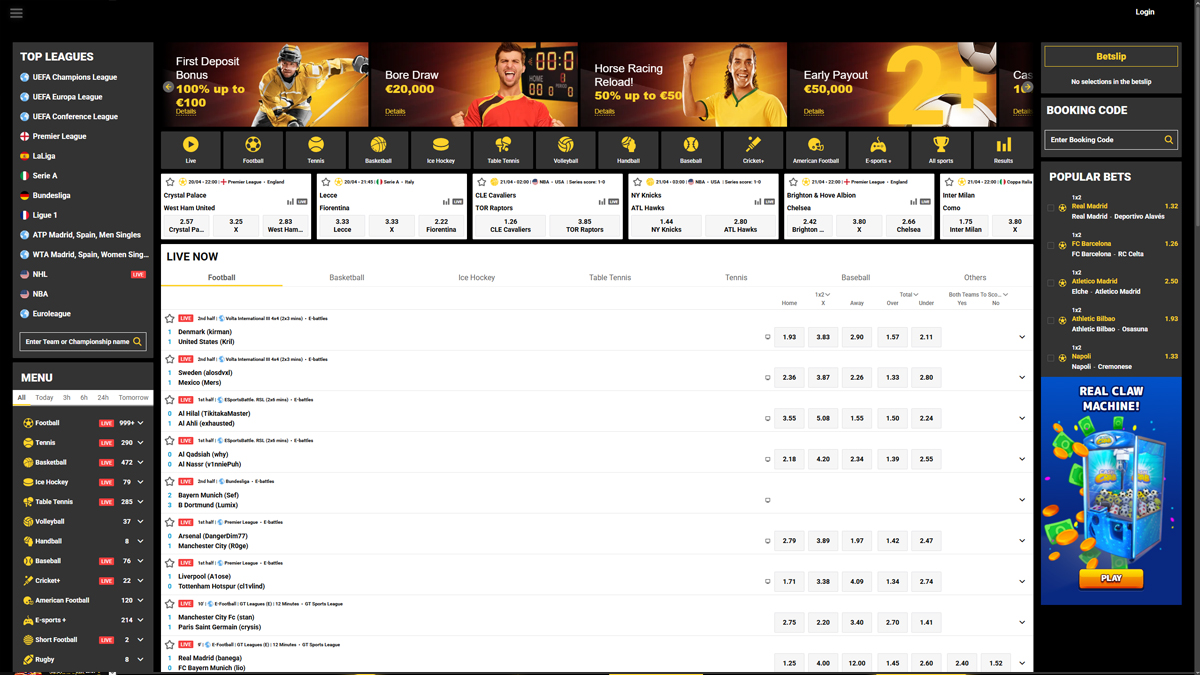Image resolution: width=1200 pixels, height=675 pixels.
Task: Expand markets for Al Hilal vs Al Ahli
Action: (1022, 418)
